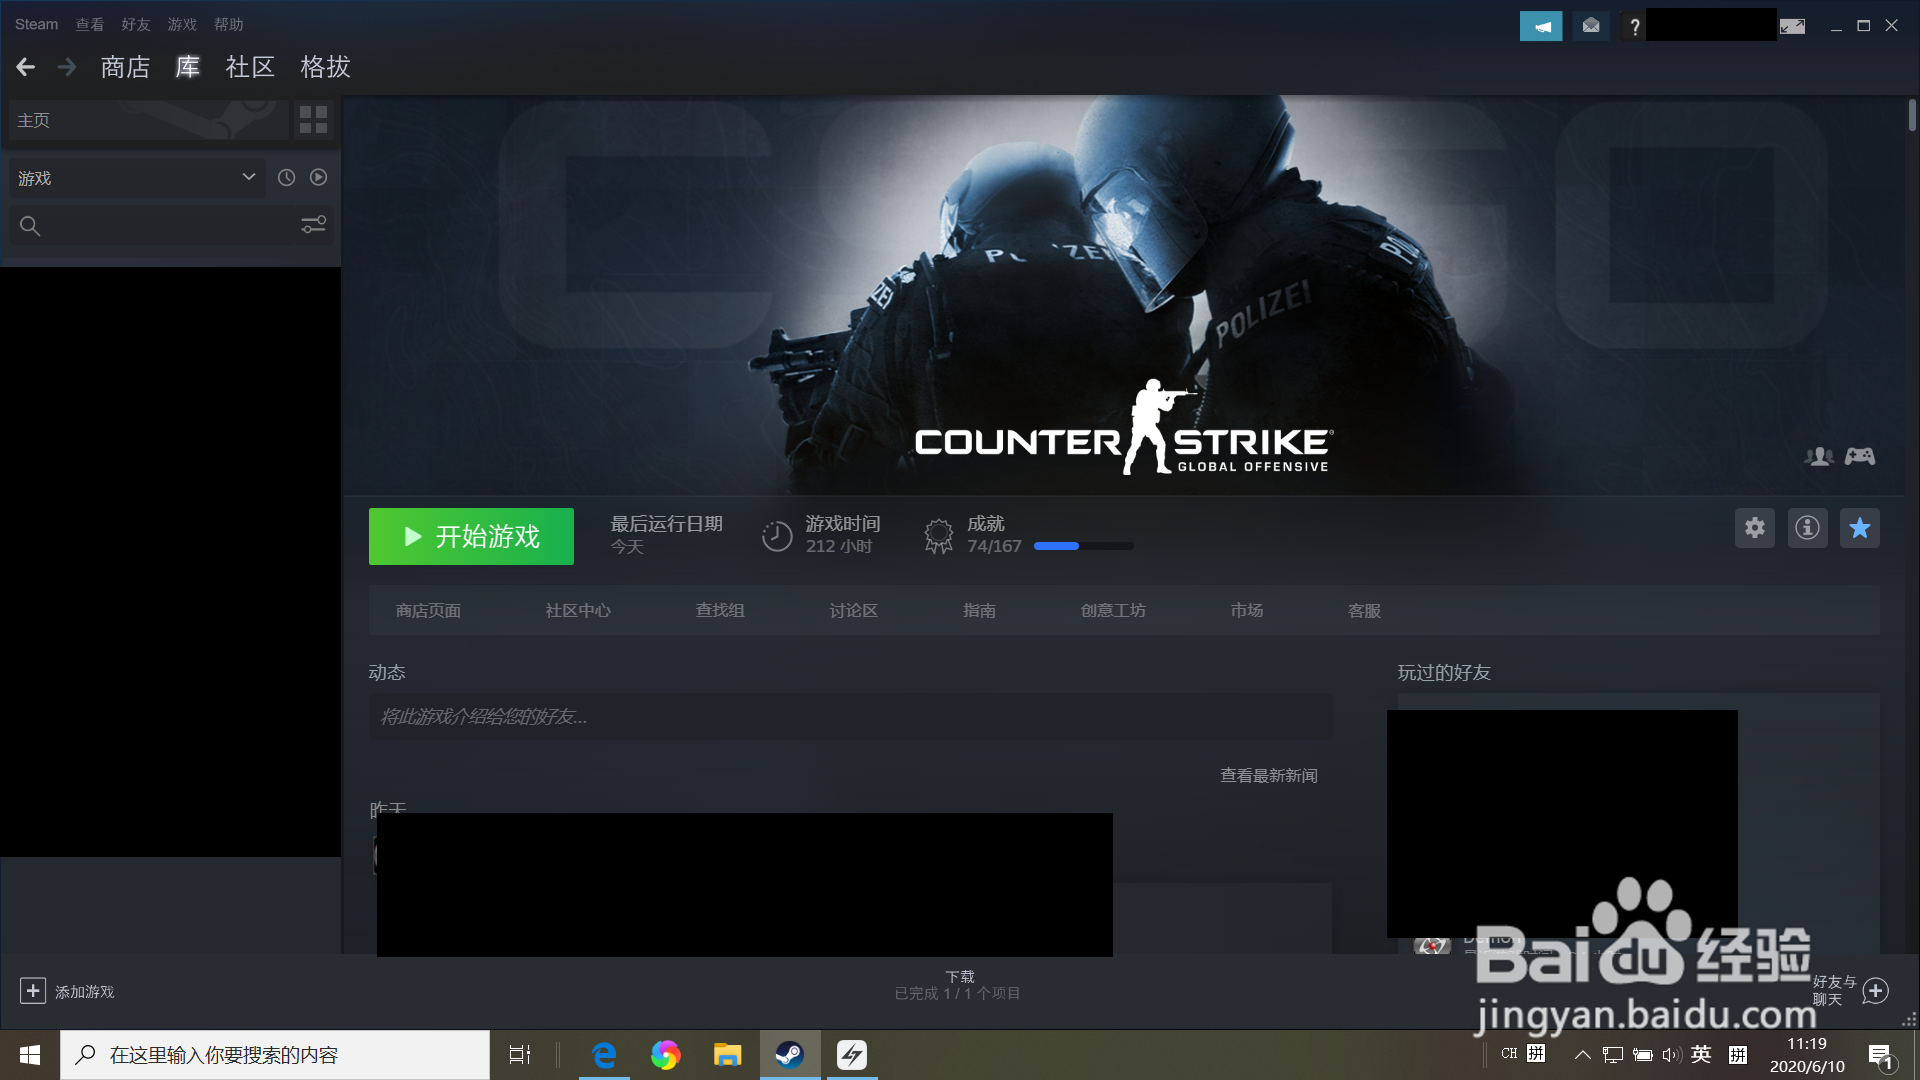The width and height of the screenshot is (1920, 1080).
Task: Open the 客服 link
Action: (1364, 610)
